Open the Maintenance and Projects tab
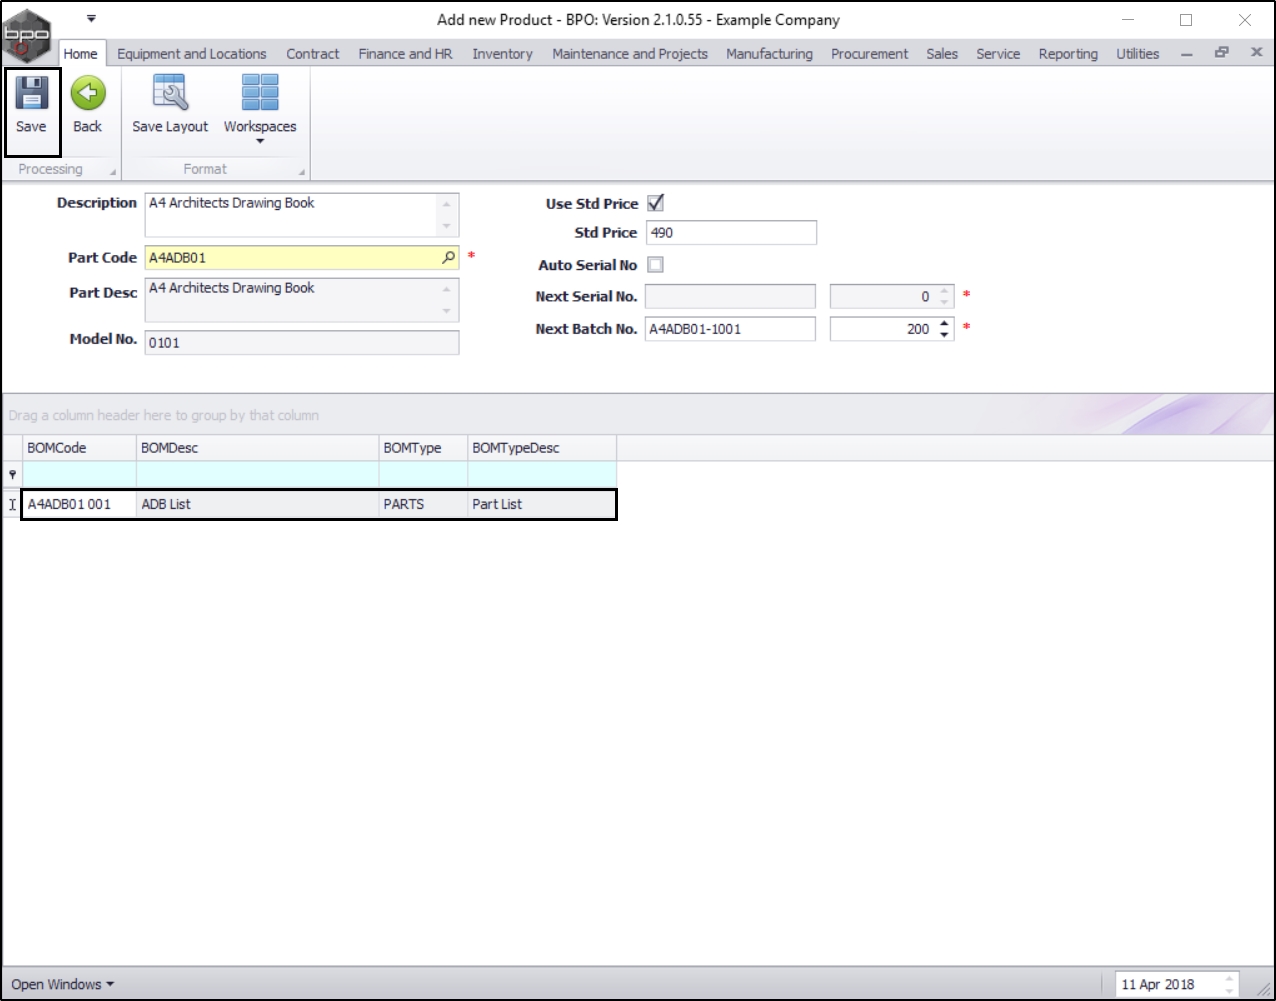 (630, 54)
